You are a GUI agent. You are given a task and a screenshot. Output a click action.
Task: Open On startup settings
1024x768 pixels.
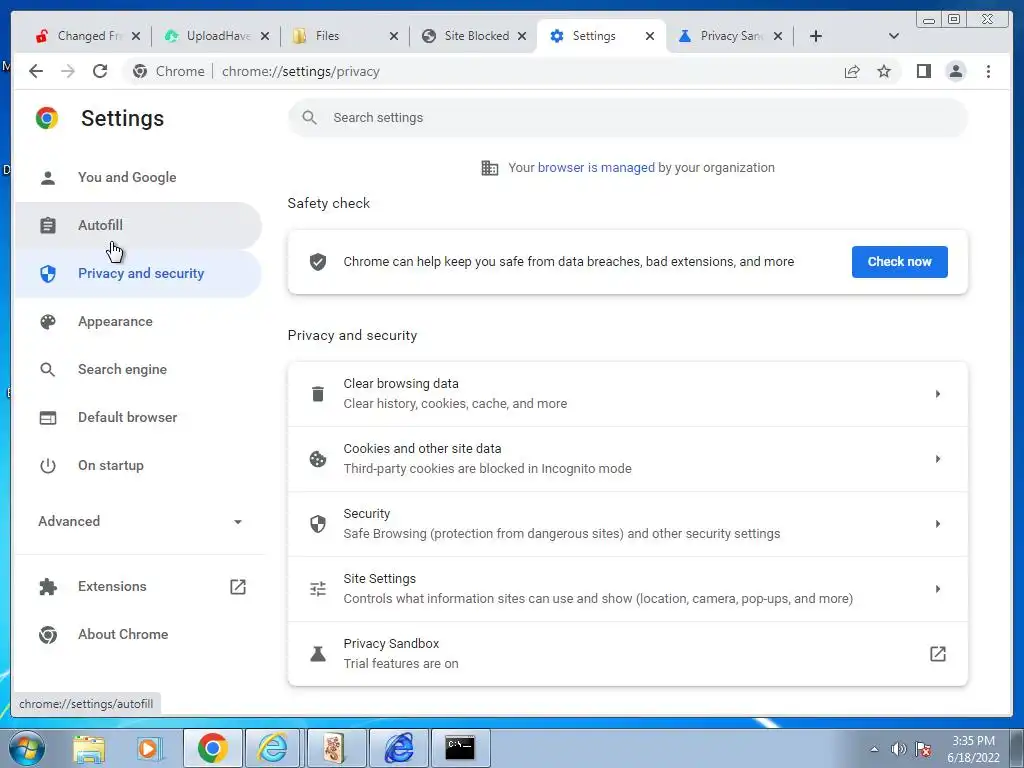[x=137, y=466]
